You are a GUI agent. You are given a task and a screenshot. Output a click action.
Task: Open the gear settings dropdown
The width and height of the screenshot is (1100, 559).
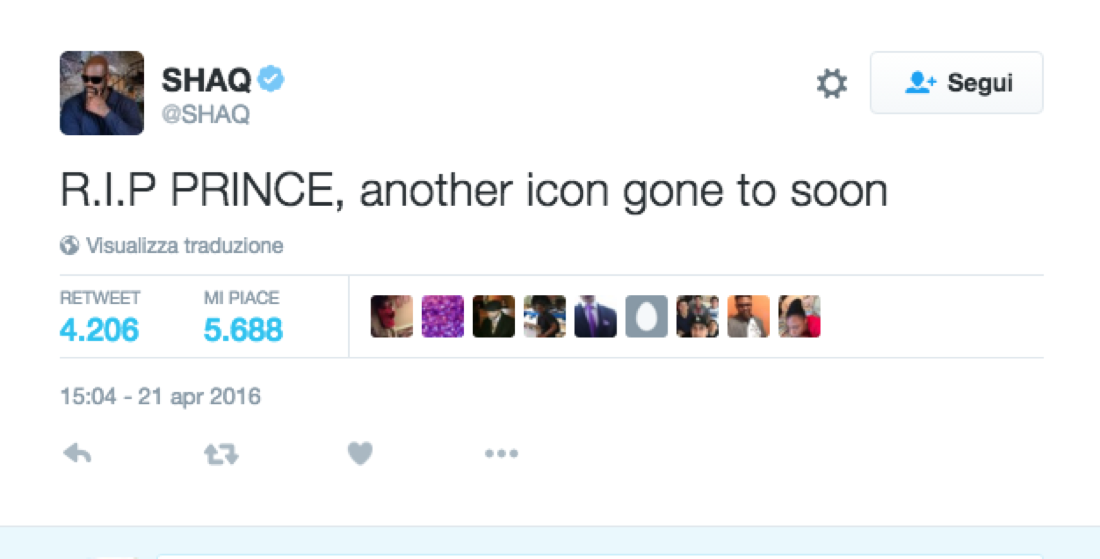tap(831, 83)
